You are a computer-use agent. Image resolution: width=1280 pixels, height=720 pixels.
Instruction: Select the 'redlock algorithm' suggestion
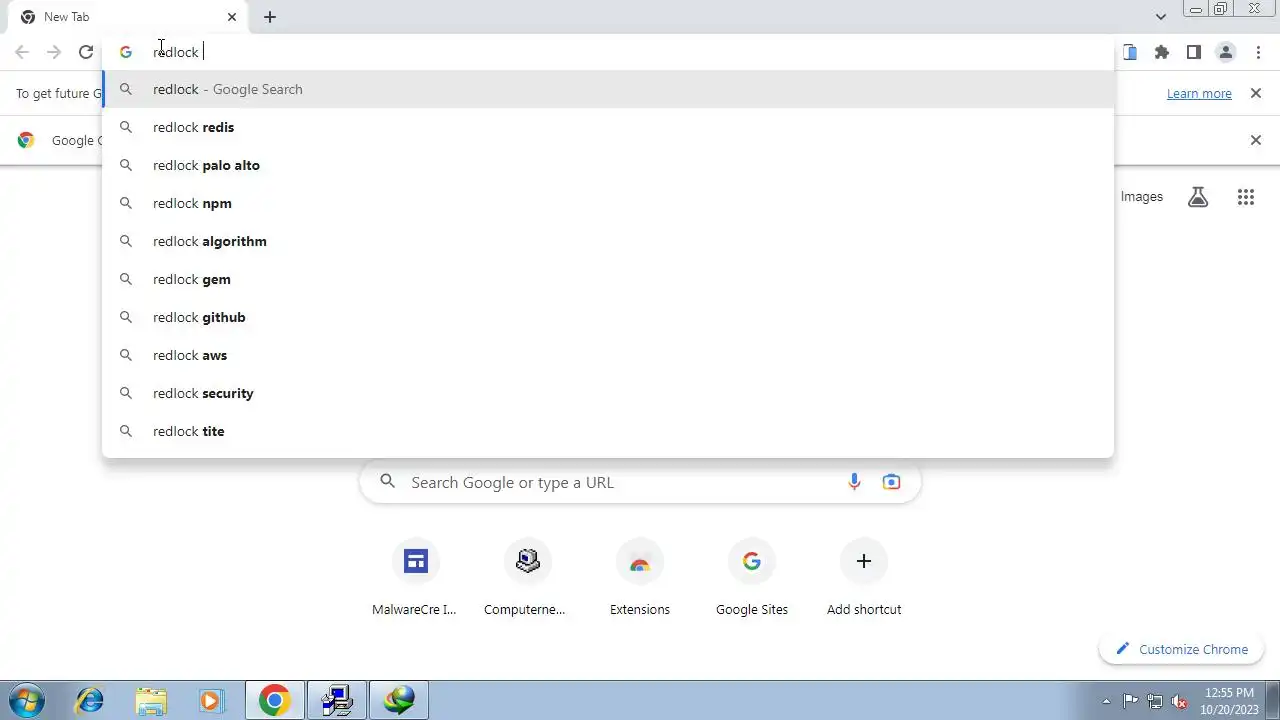pyautogui.click(x=608, y=241)
